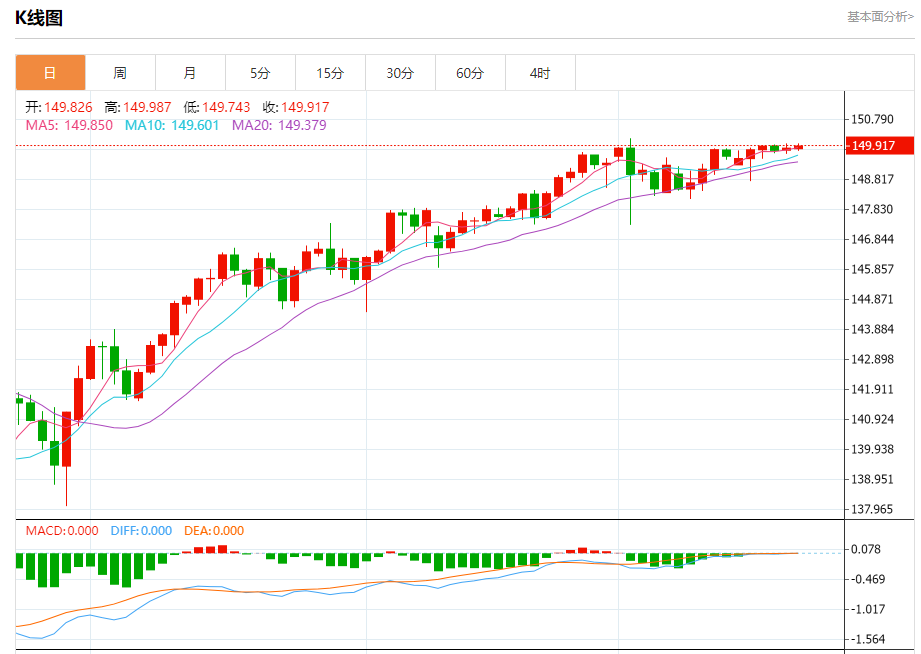Viewport: 921px width, 654px height.
Task: Open the 4时 interval tab
Action: (540, 73)
